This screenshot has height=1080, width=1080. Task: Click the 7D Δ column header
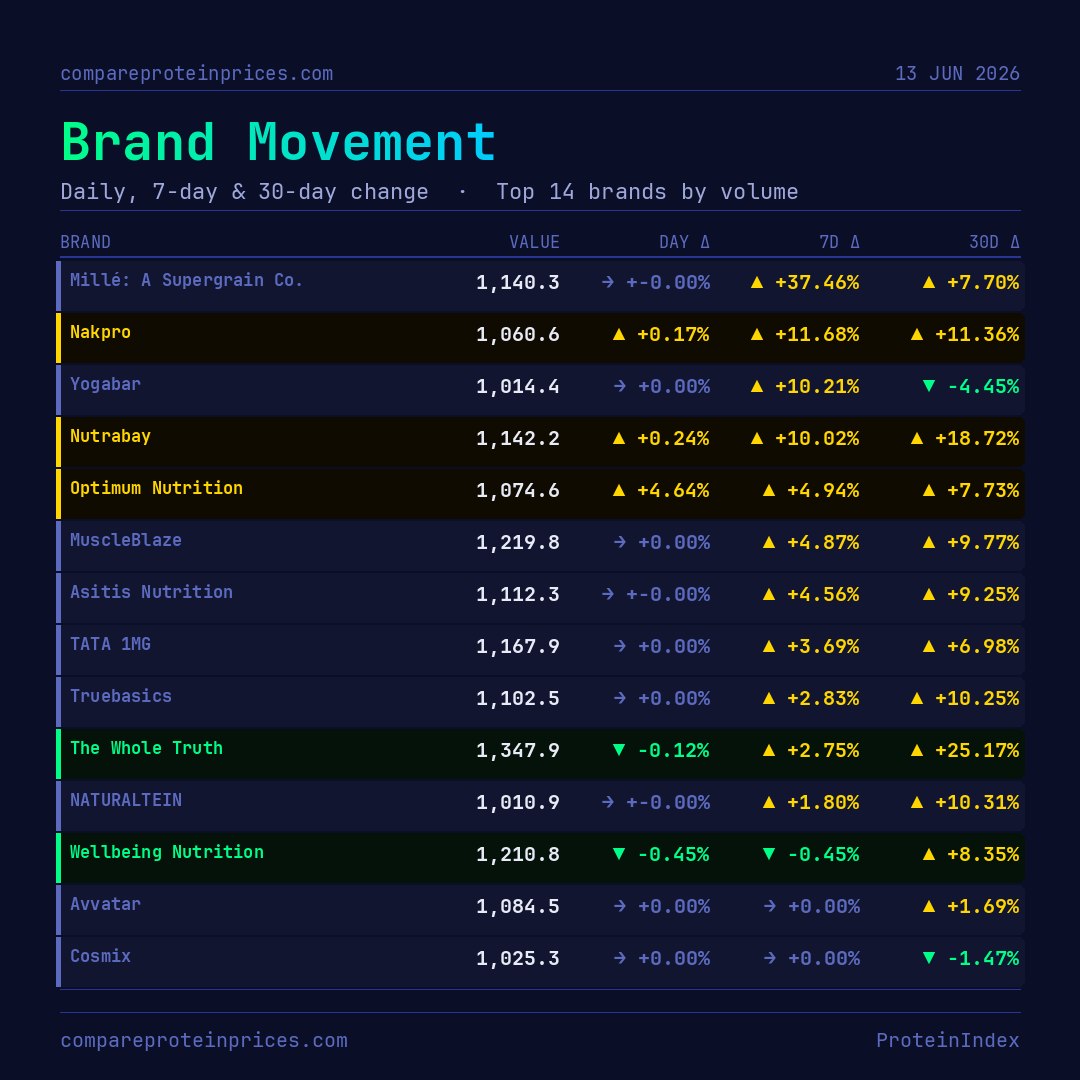[839, 242]
